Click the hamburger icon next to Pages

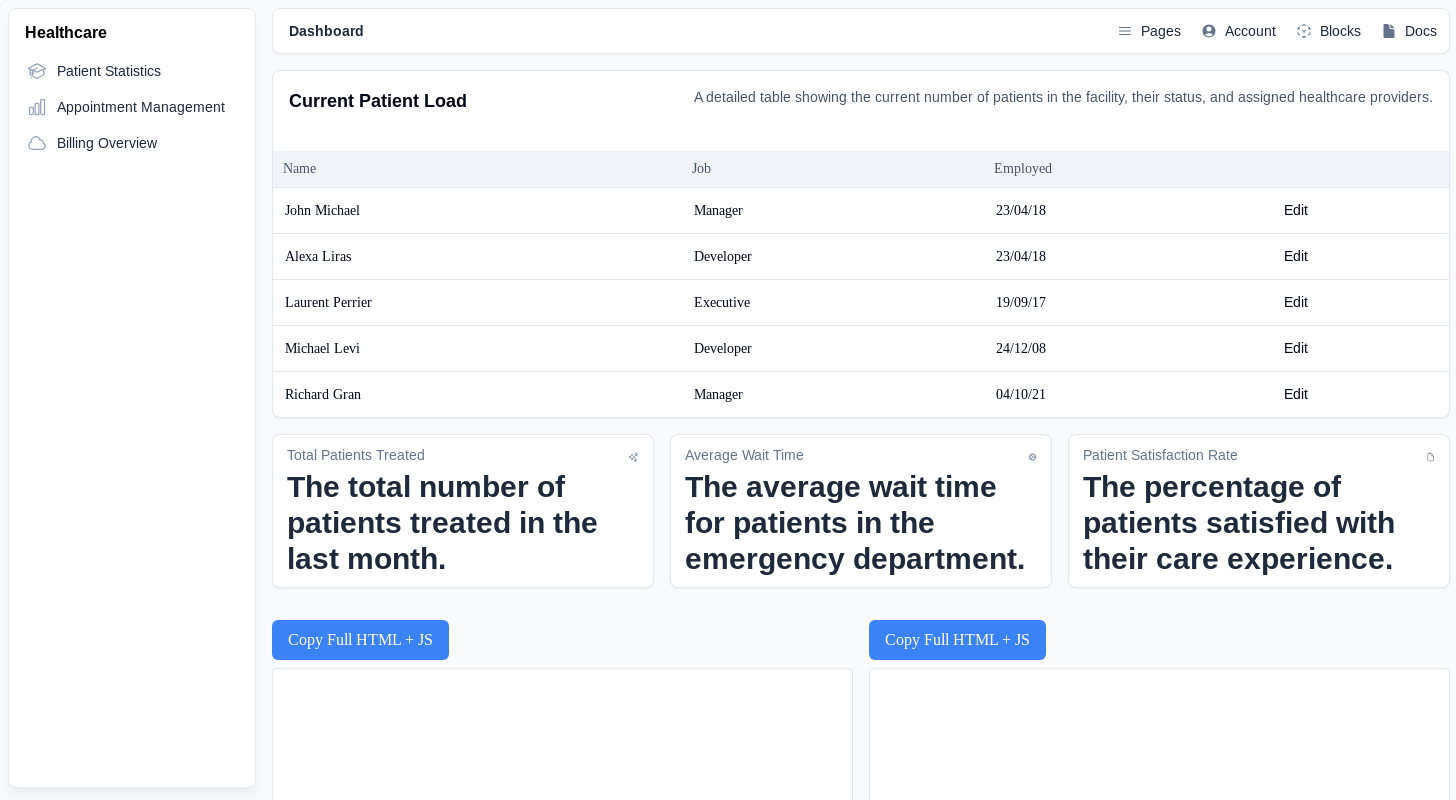pos(1125,31)
